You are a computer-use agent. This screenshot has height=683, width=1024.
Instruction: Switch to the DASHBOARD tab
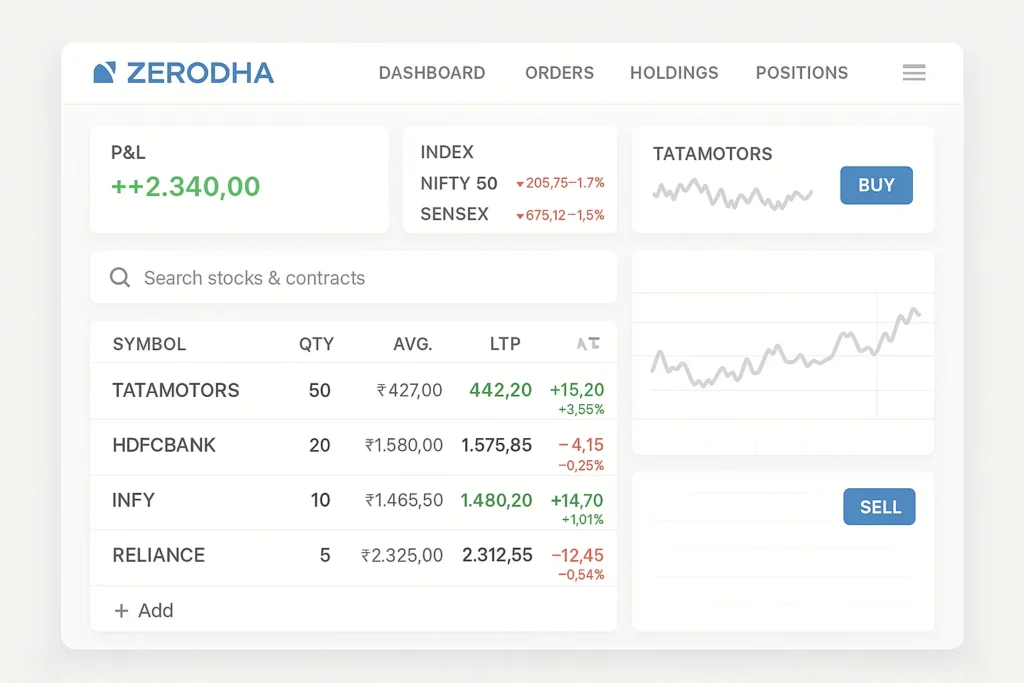click(x=432, y=72)
